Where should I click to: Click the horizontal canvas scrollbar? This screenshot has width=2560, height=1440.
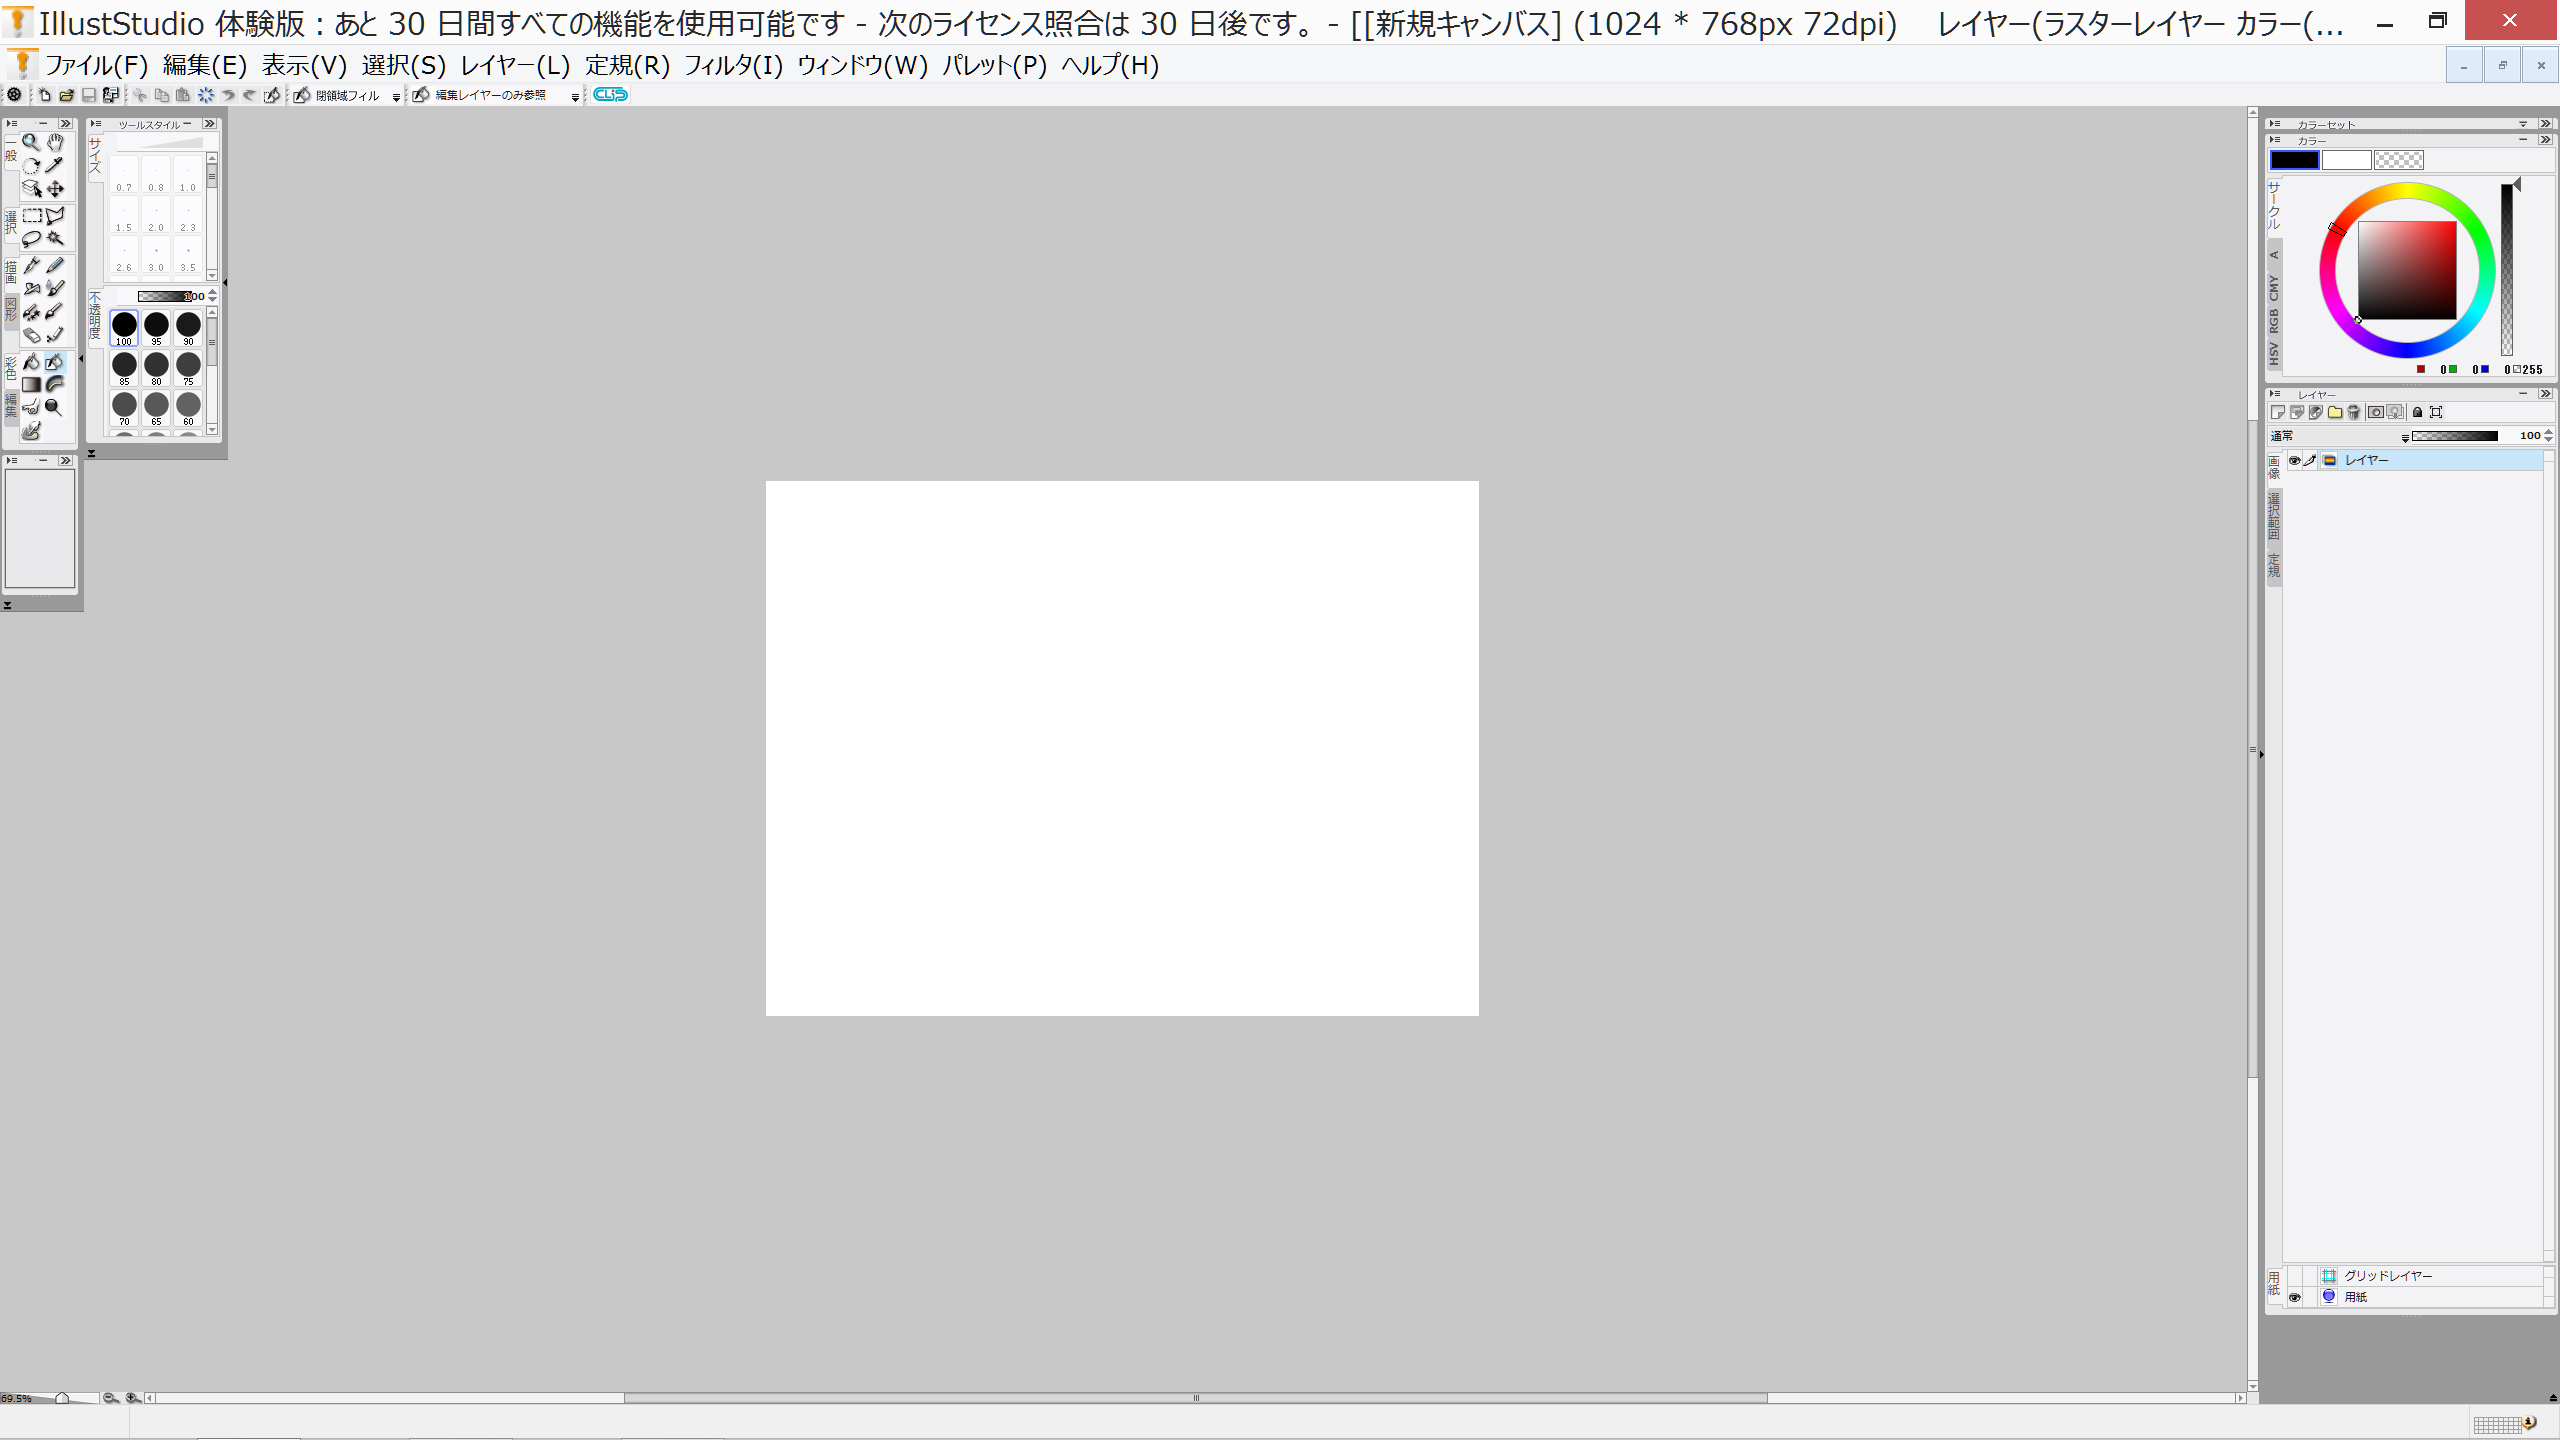(1196, 1398)
